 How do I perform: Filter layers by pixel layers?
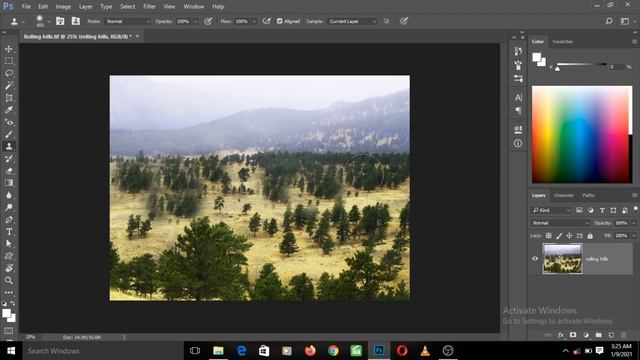coord(579,210)
